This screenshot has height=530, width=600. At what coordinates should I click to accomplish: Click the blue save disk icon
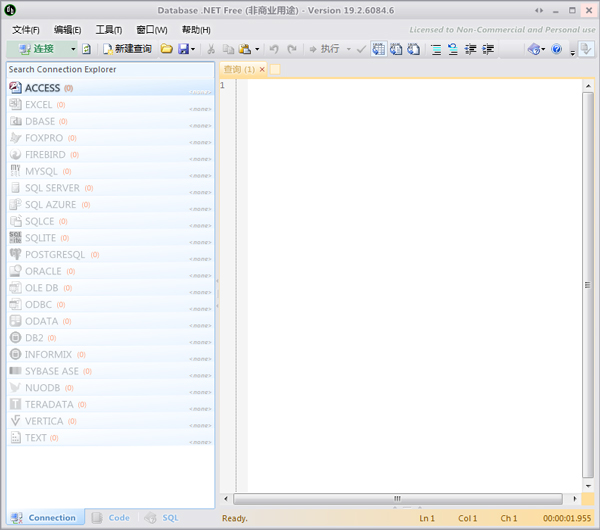point(184,49)
